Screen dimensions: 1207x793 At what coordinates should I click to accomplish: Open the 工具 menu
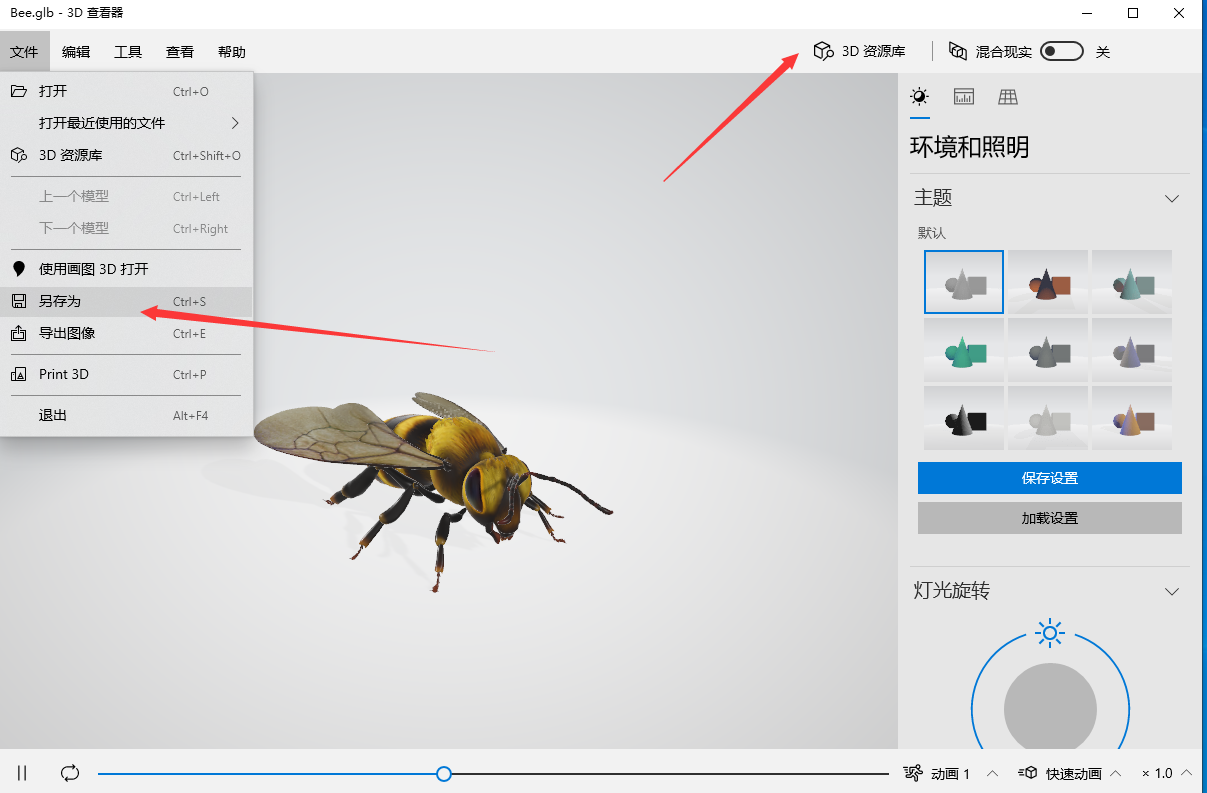[x=128, y=52]
